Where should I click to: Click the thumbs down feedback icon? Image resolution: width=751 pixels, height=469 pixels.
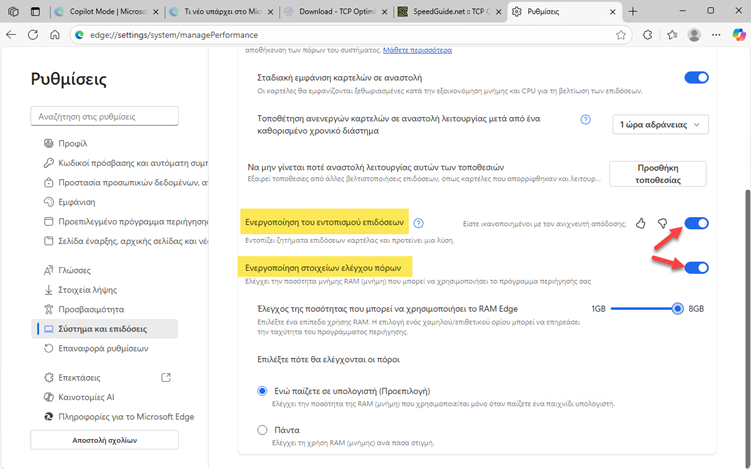[662, 223]
